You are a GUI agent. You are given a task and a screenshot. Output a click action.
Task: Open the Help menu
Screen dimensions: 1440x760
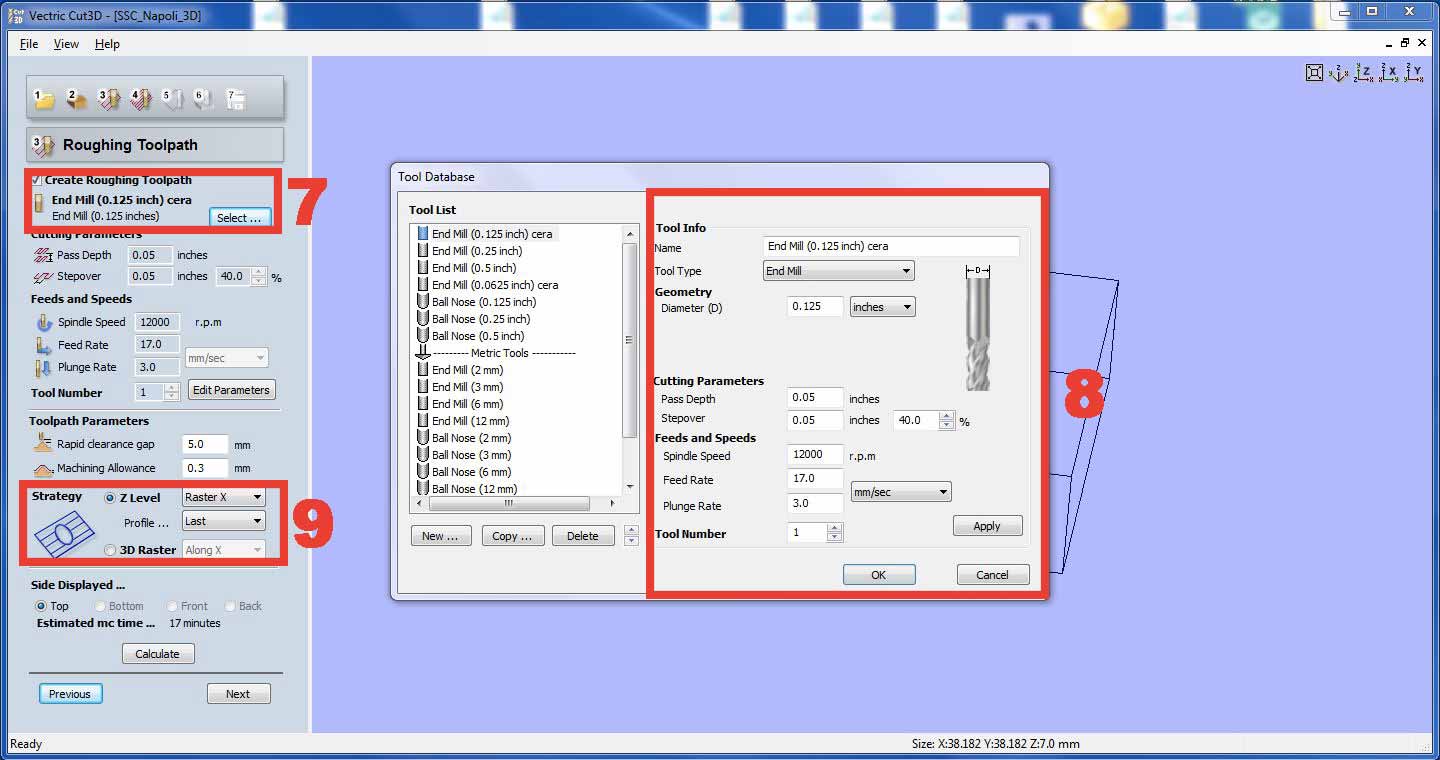click(107, 44)
